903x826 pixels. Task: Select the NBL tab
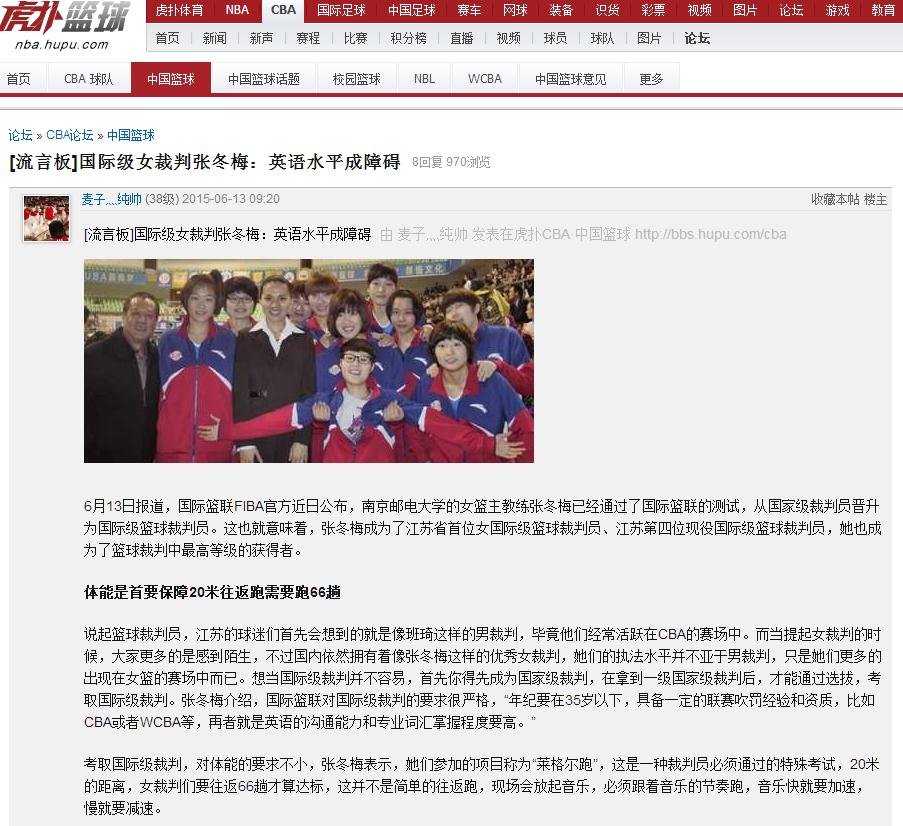(x=424, y=79)
